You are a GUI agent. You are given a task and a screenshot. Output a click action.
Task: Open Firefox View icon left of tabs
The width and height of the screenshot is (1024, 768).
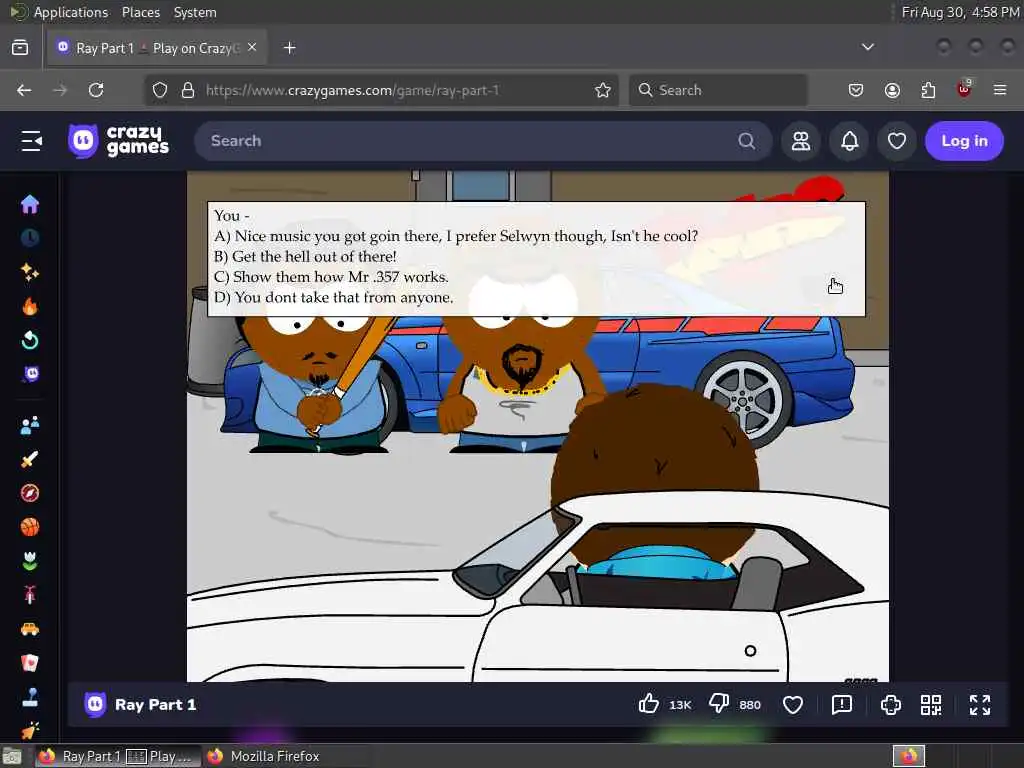[x=20, y=48]
